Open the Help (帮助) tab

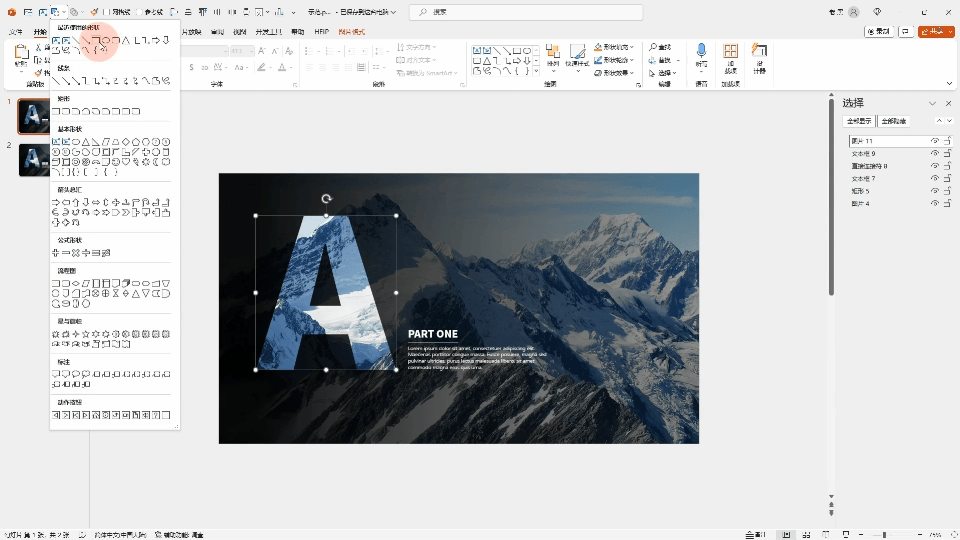click(x=298, y=32)
